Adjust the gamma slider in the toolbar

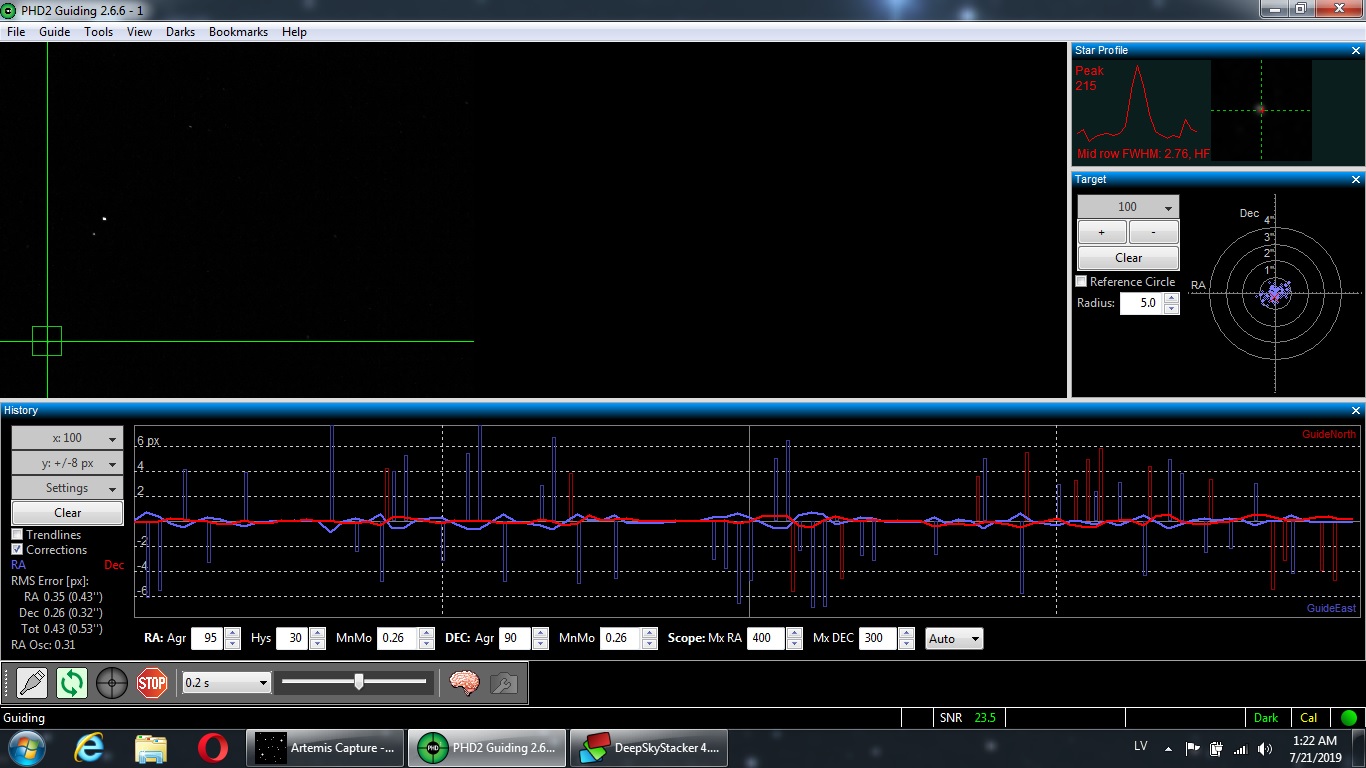tap(358, 682)
